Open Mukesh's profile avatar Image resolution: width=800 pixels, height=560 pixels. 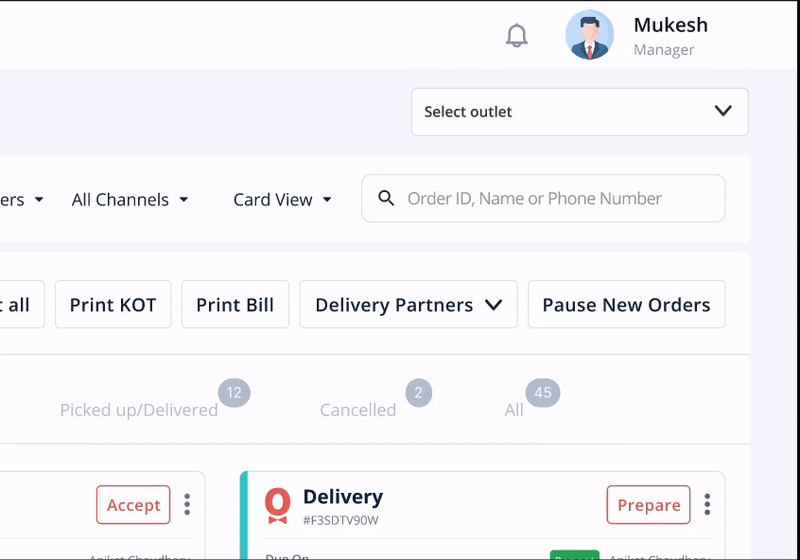pos(589,35)
